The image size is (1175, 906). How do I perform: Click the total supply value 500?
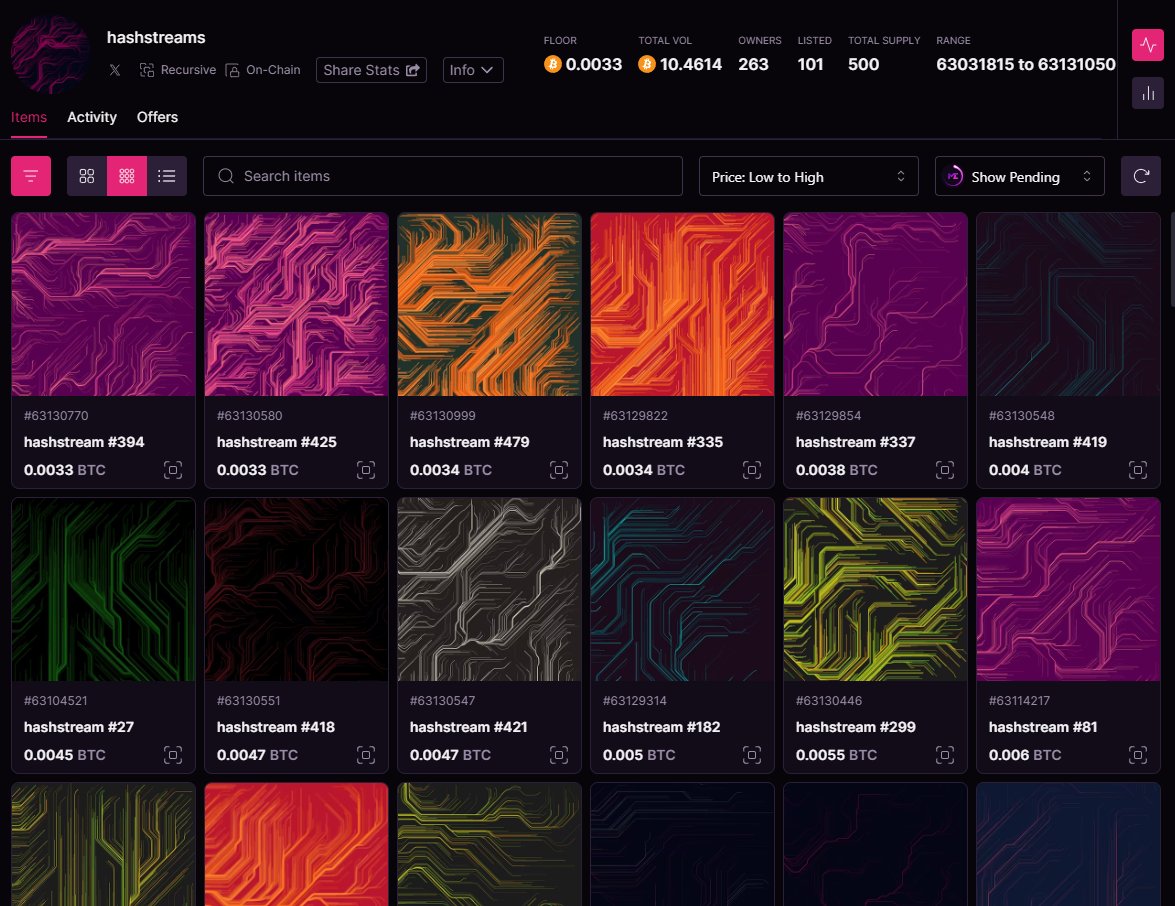(x=863, y=64)
